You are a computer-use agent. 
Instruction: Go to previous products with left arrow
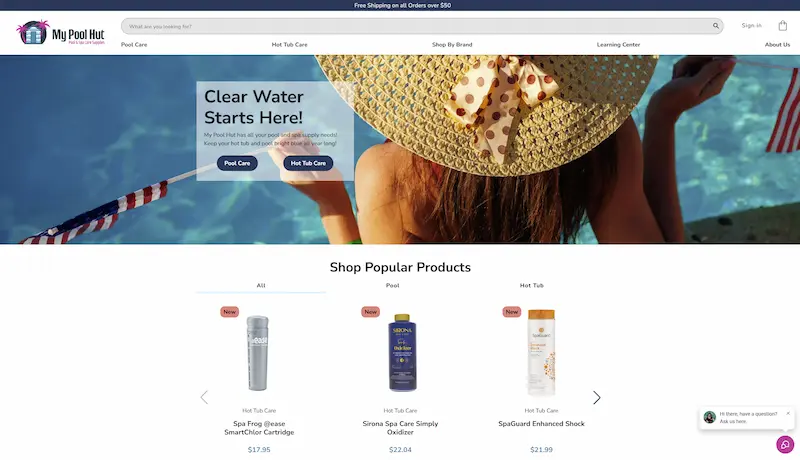point(204,398)
